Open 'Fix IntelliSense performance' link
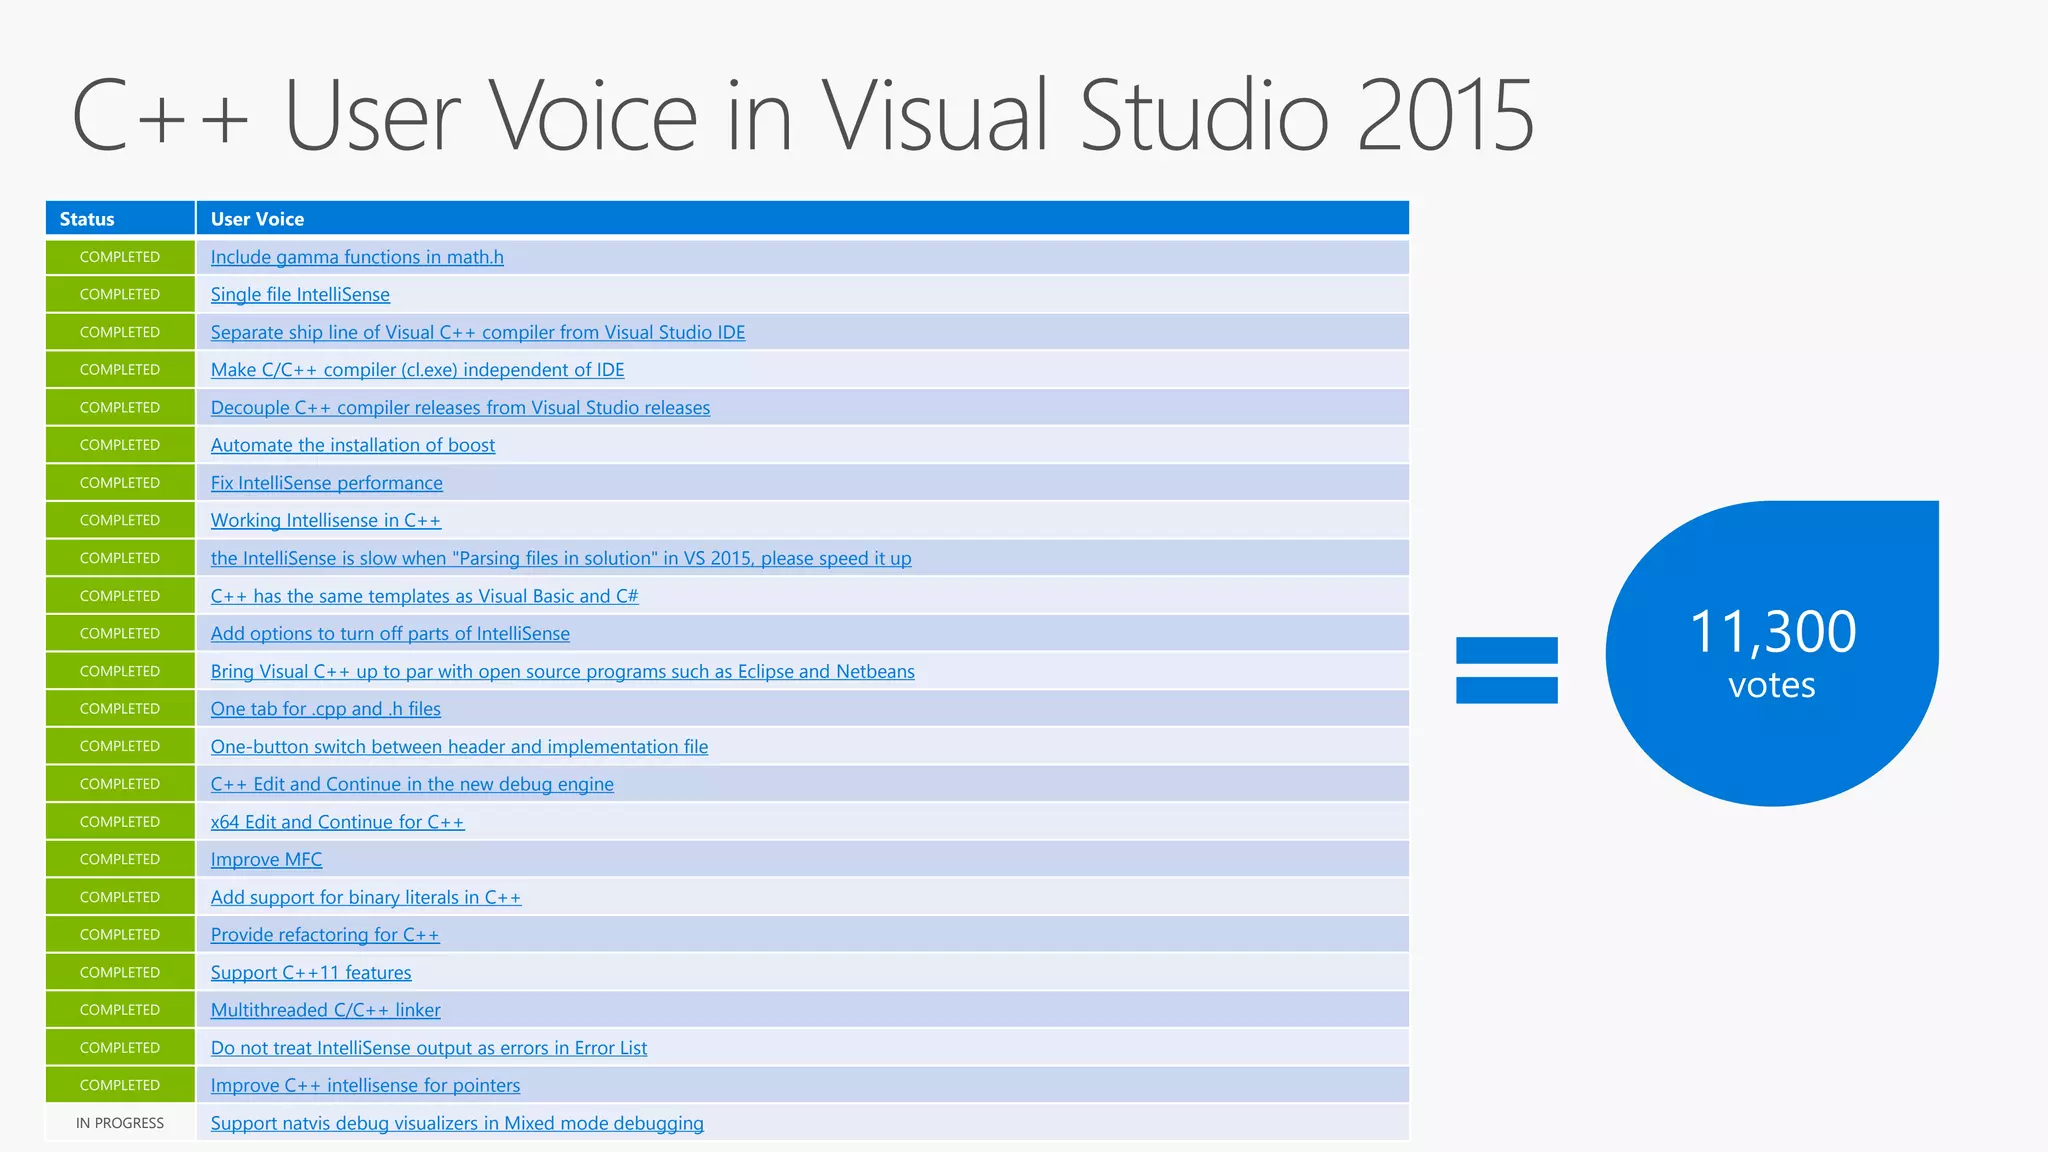This screenshot has width=2048, height=1152. [326, 483]
